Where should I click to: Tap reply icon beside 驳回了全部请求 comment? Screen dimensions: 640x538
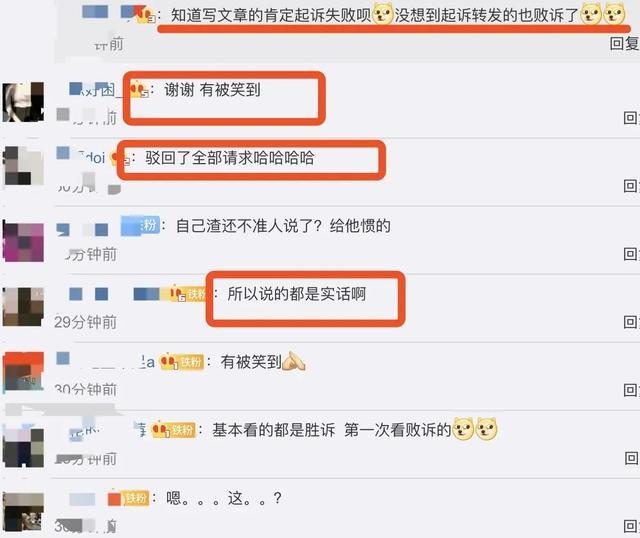(x=631, y=186)
